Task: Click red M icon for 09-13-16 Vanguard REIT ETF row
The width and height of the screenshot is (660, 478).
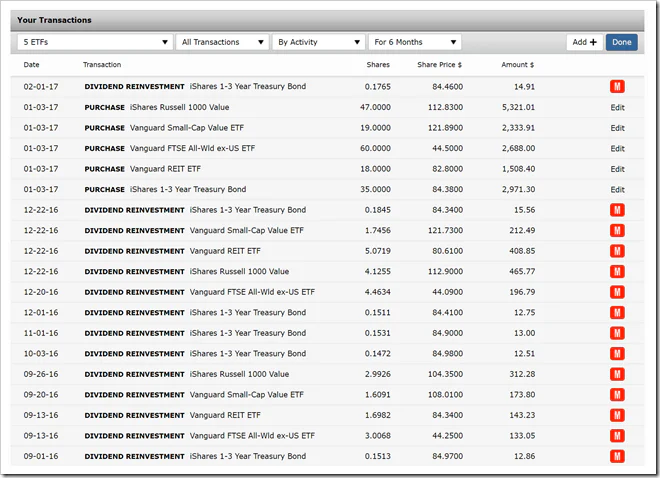Action: point(617,415)
